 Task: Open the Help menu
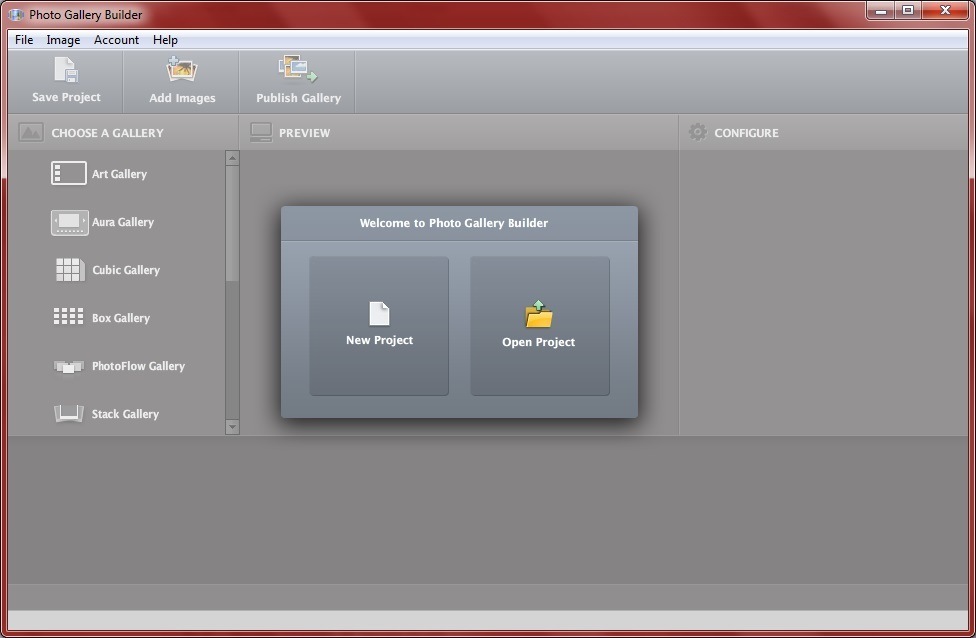[165, 39]
